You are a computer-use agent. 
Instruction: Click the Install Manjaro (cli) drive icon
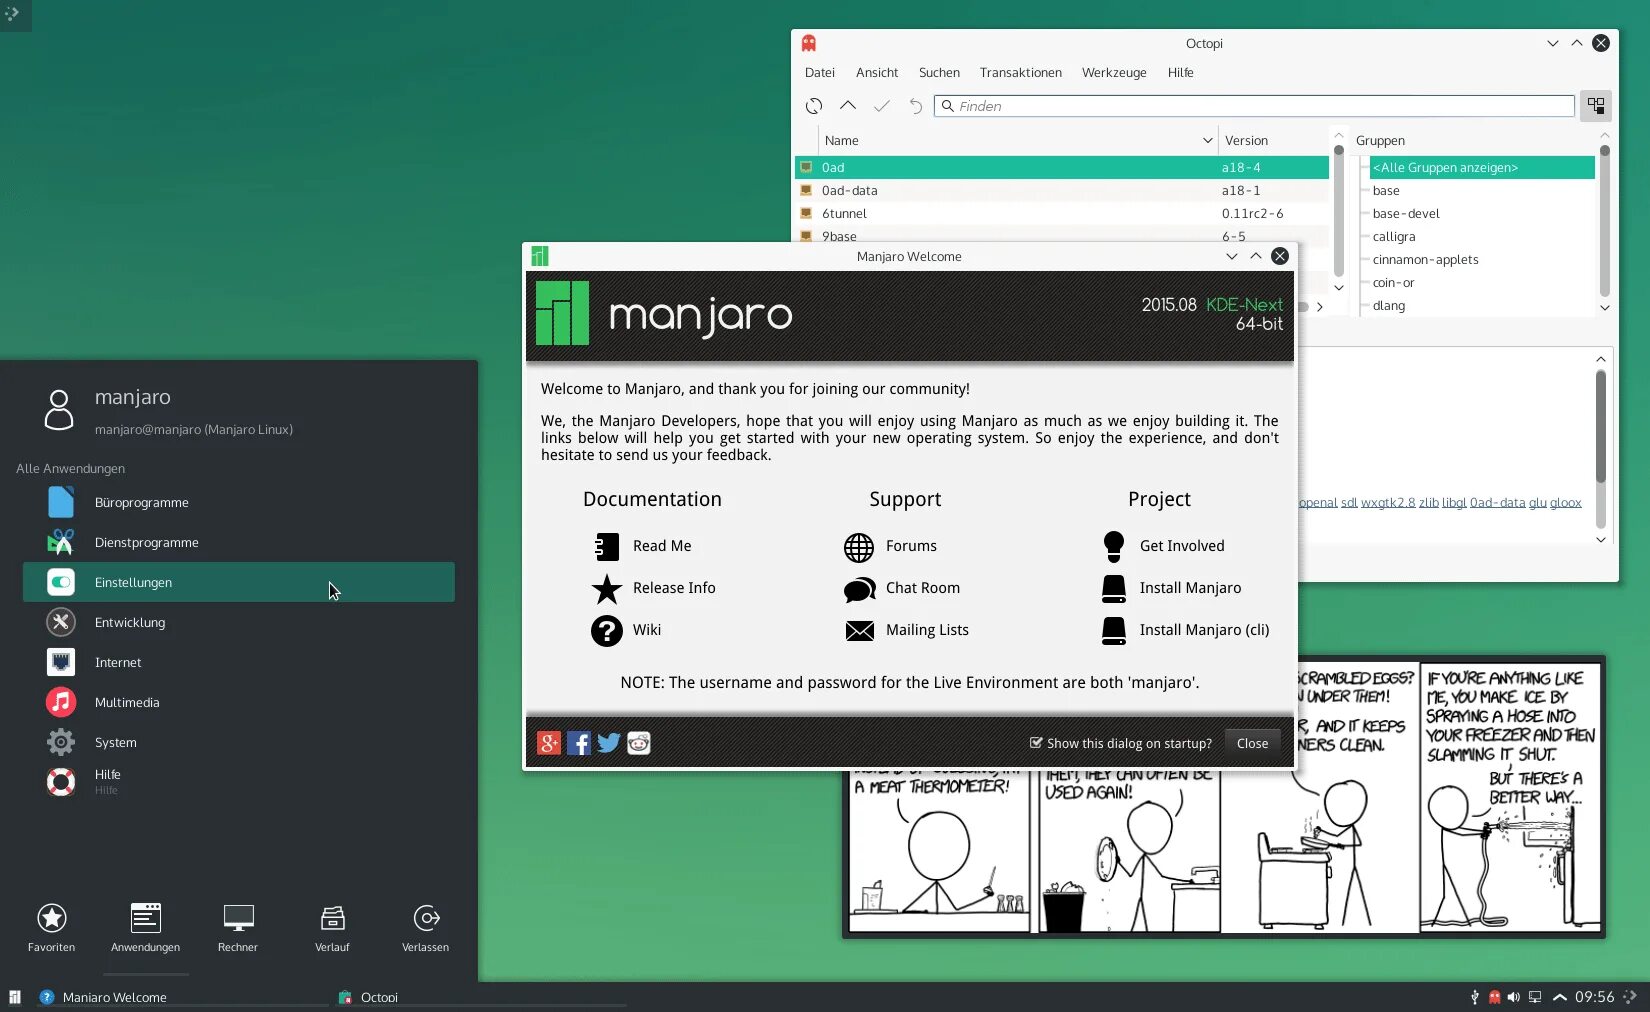coord(1114,631)
